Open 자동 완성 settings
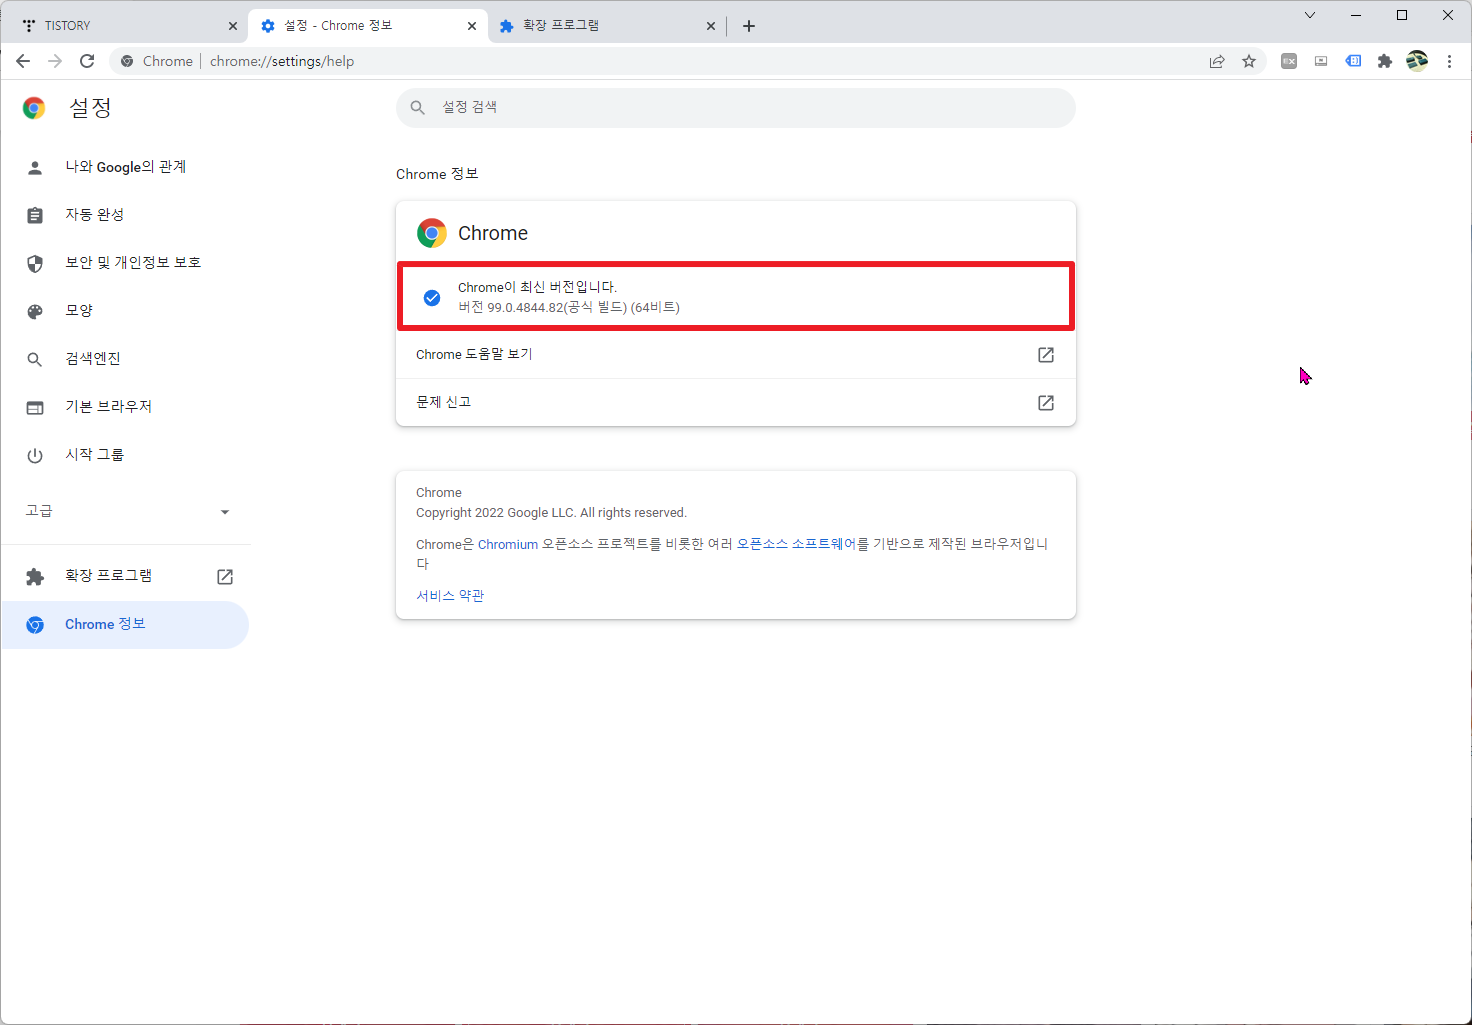The width and height of the screenshot is (1472, 1025). 125,215
